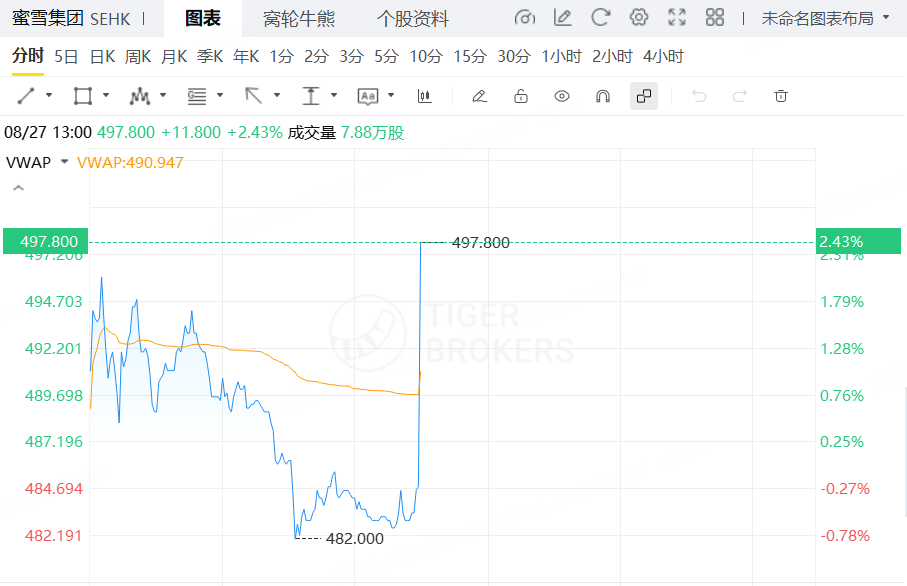Viewport: 907px width, 586px height.
Task: Select the 15分 interval
Action: (470, 57)
